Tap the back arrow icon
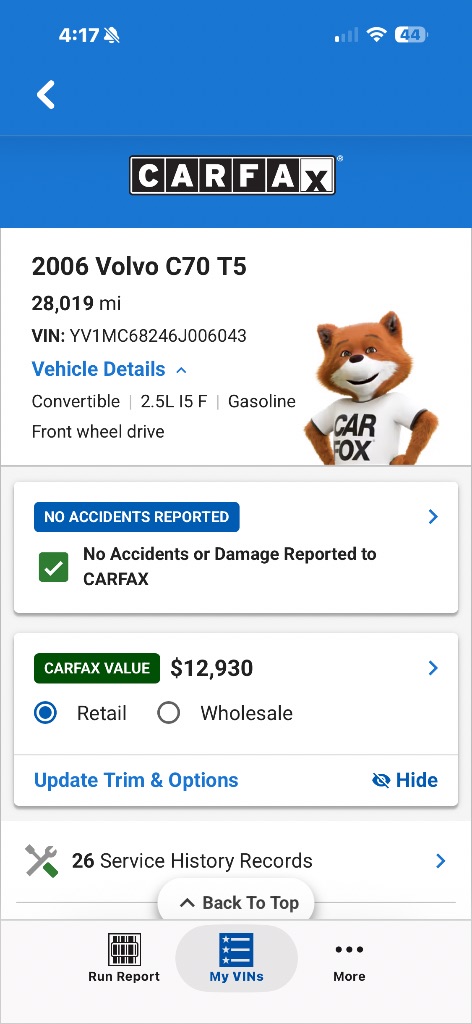 [x=46, y=95]
